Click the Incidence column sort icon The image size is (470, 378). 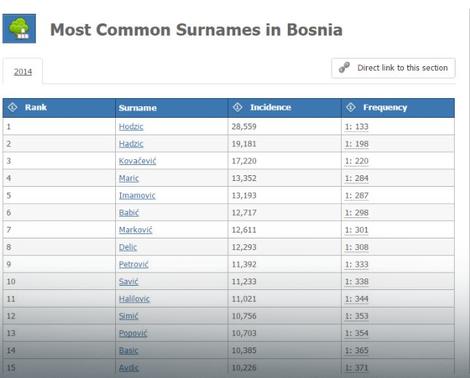pyautogui.click(x=237, y=107)
